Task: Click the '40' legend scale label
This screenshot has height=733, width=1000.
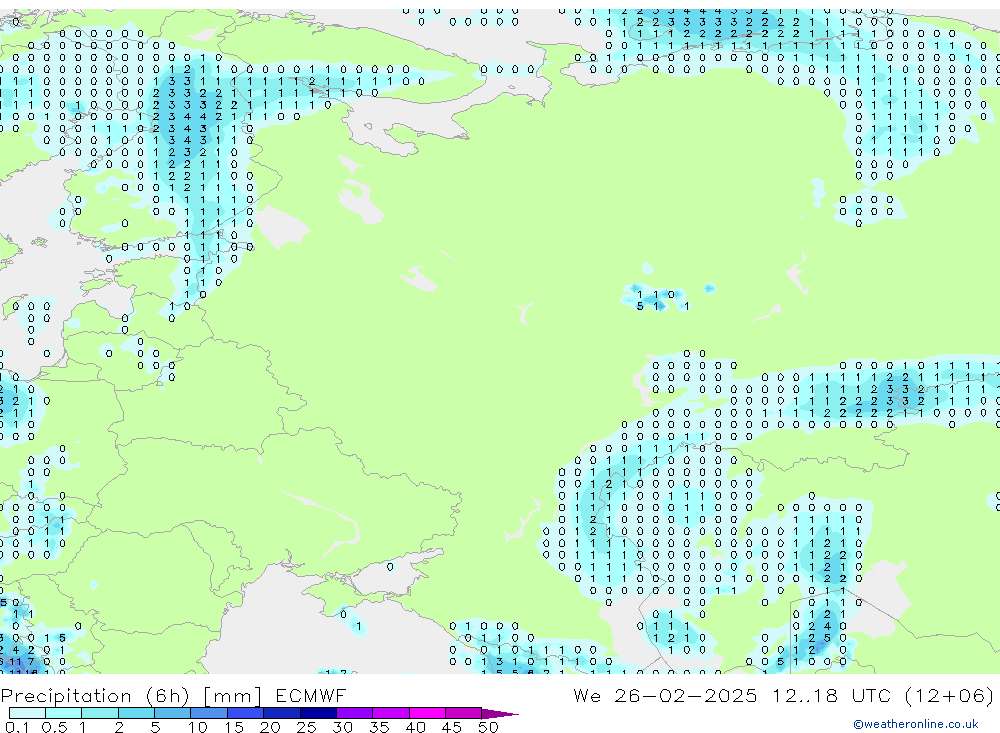Action: click(416, 727)
